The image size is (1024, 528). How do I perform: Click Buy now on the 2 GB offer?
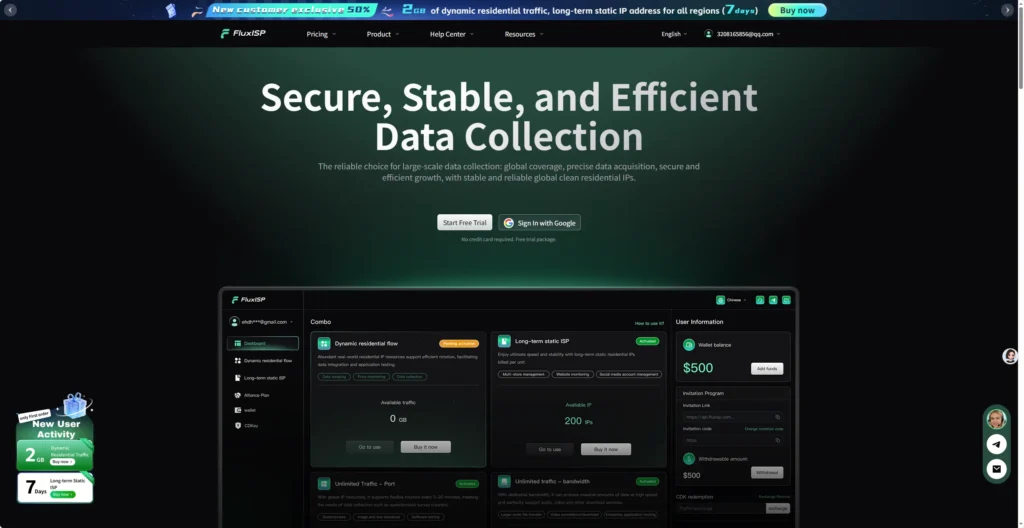[x=61, y=461]
